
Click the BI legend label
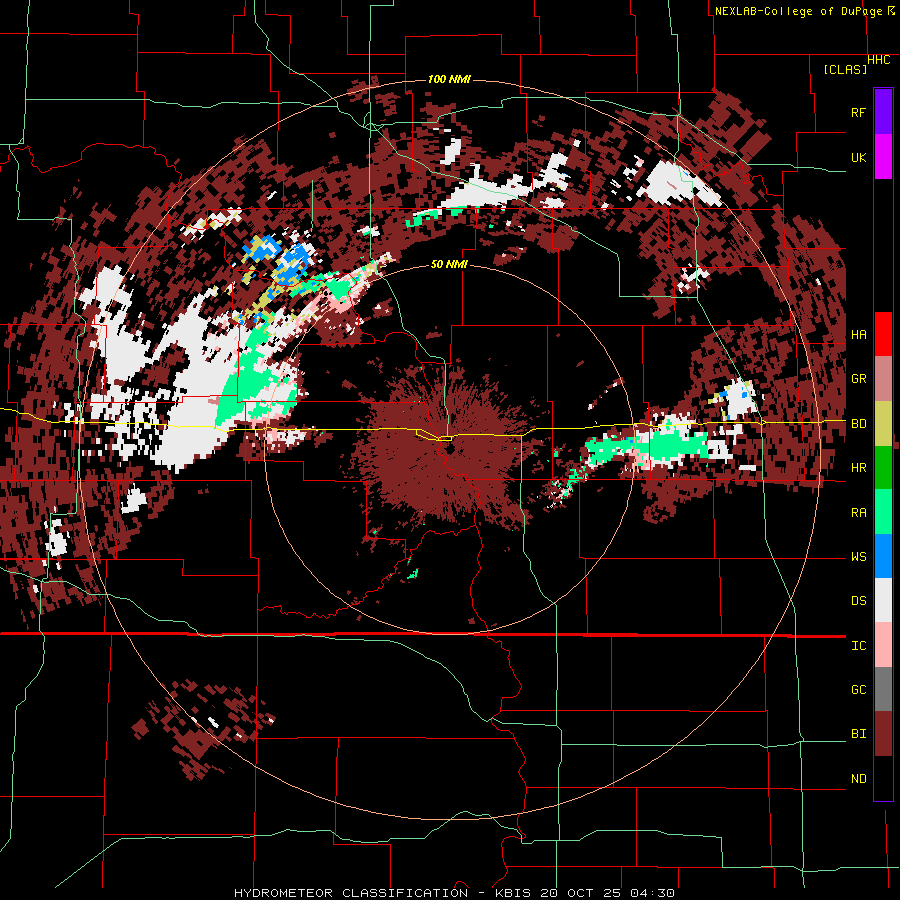pyautogui.click(x=859, y=734)
